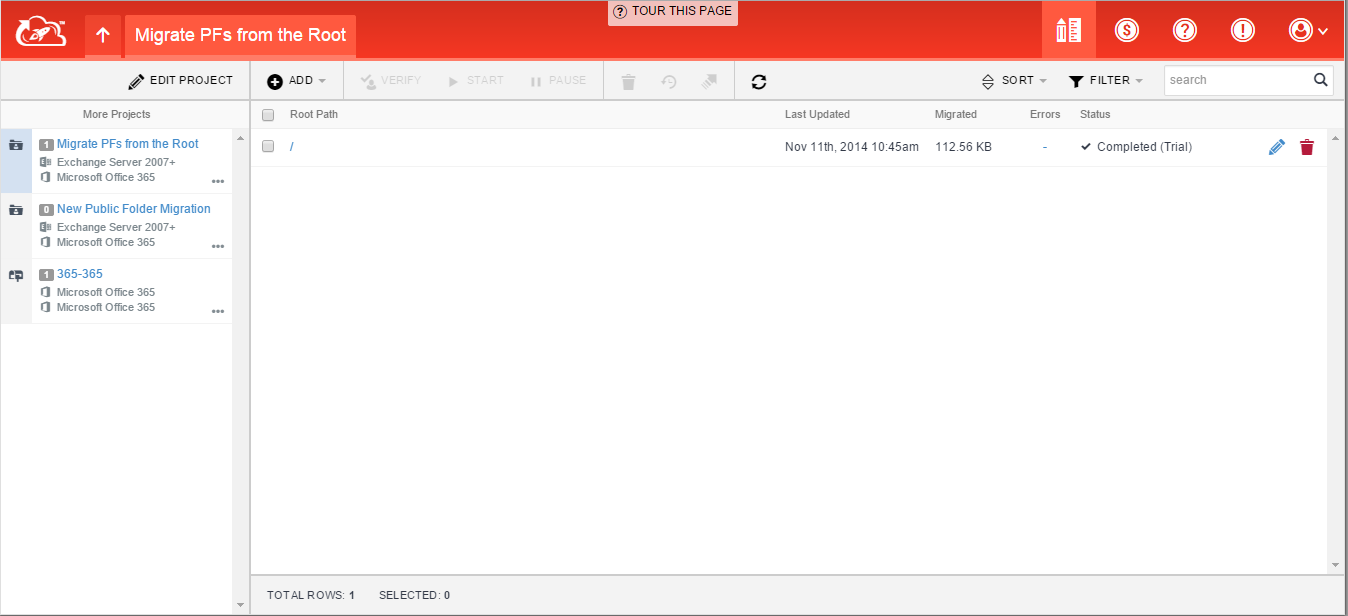Click the 112.56 KB migrated value
This screenshot has height=616, width=1348.
tap(963, 147)
